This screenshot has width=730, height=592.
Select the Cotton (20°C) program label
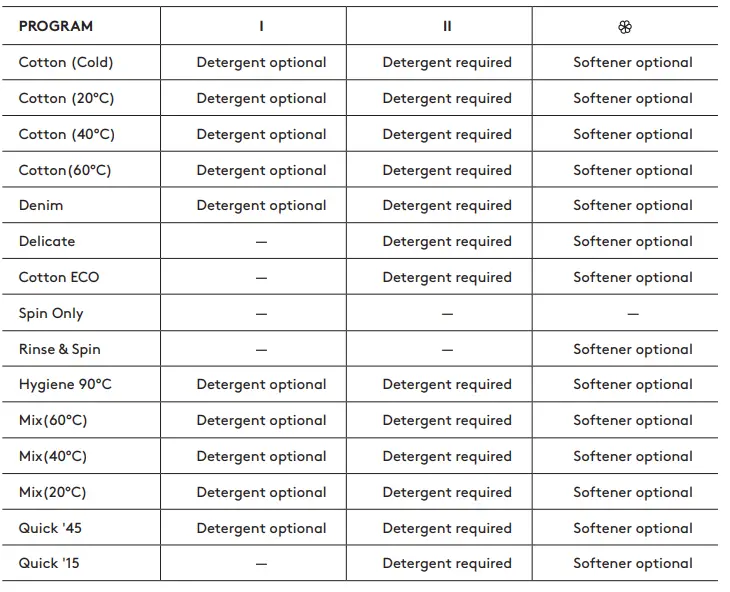pos(66,98)
